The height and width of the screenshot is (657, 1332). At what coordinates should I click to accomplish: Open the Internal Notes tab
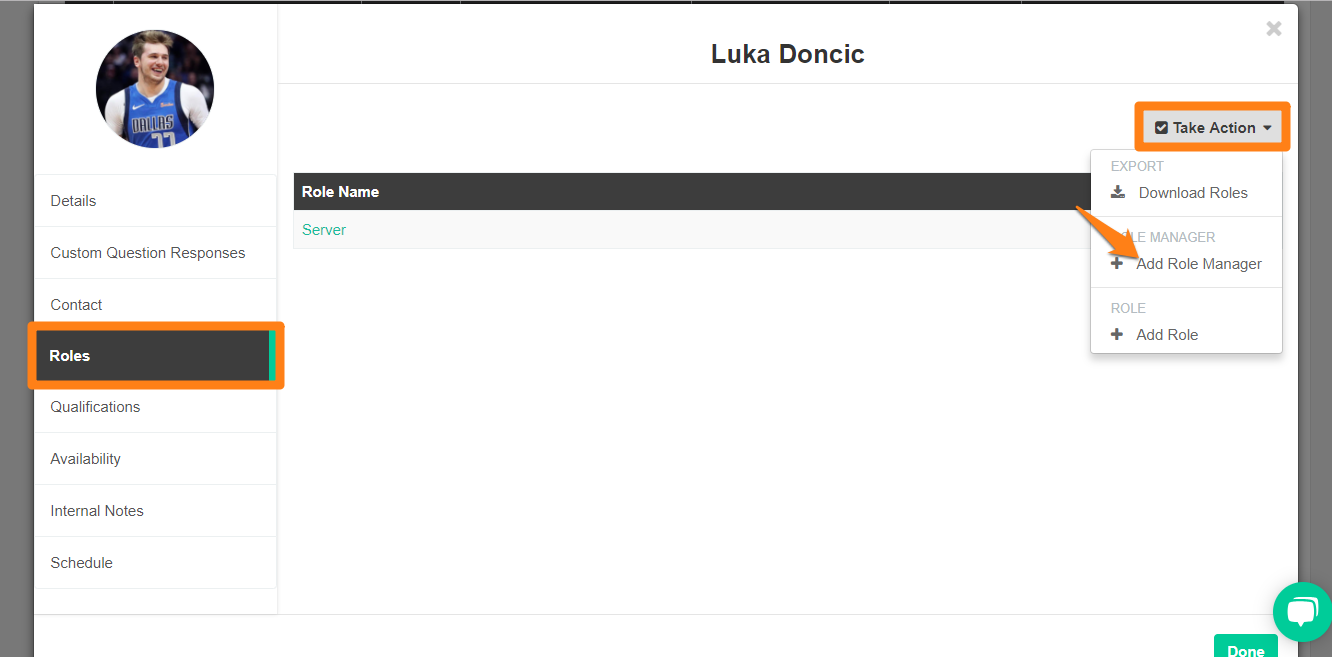[155, 510]
